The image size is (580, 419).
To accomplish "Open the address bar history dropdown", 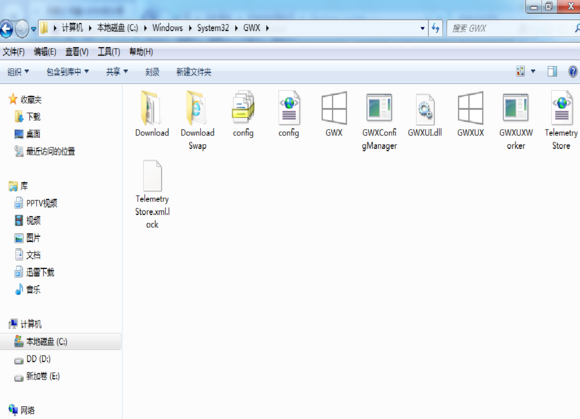I will tap(422, 28).
